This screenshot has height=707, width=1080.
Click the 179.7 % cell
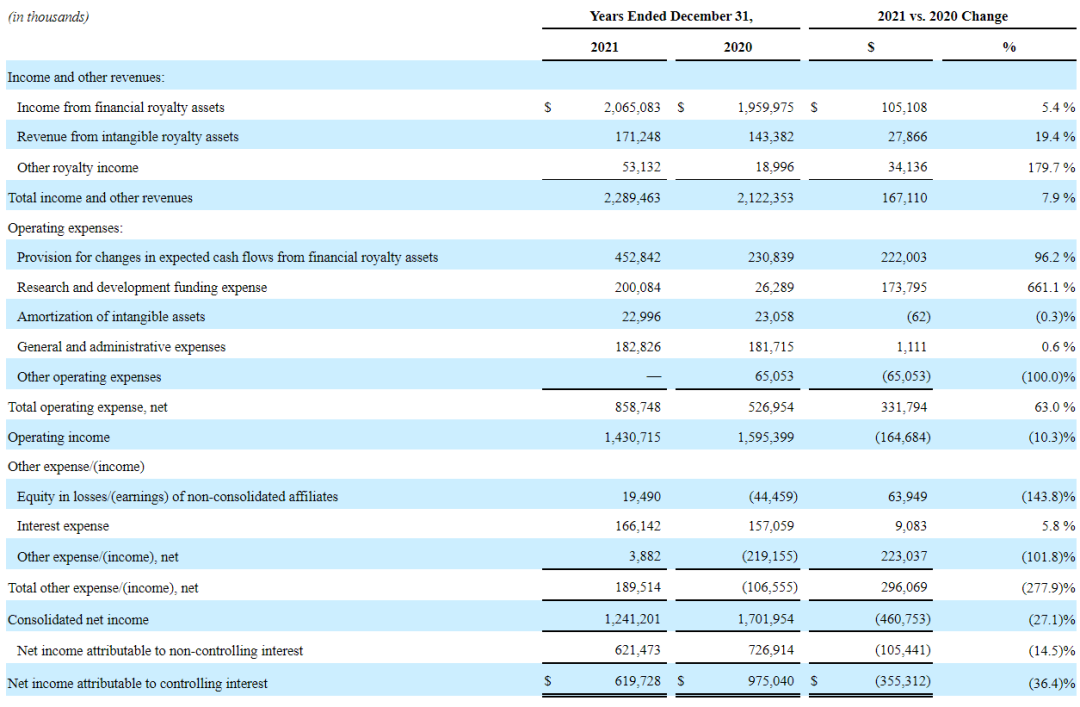tap(1052, 167)
